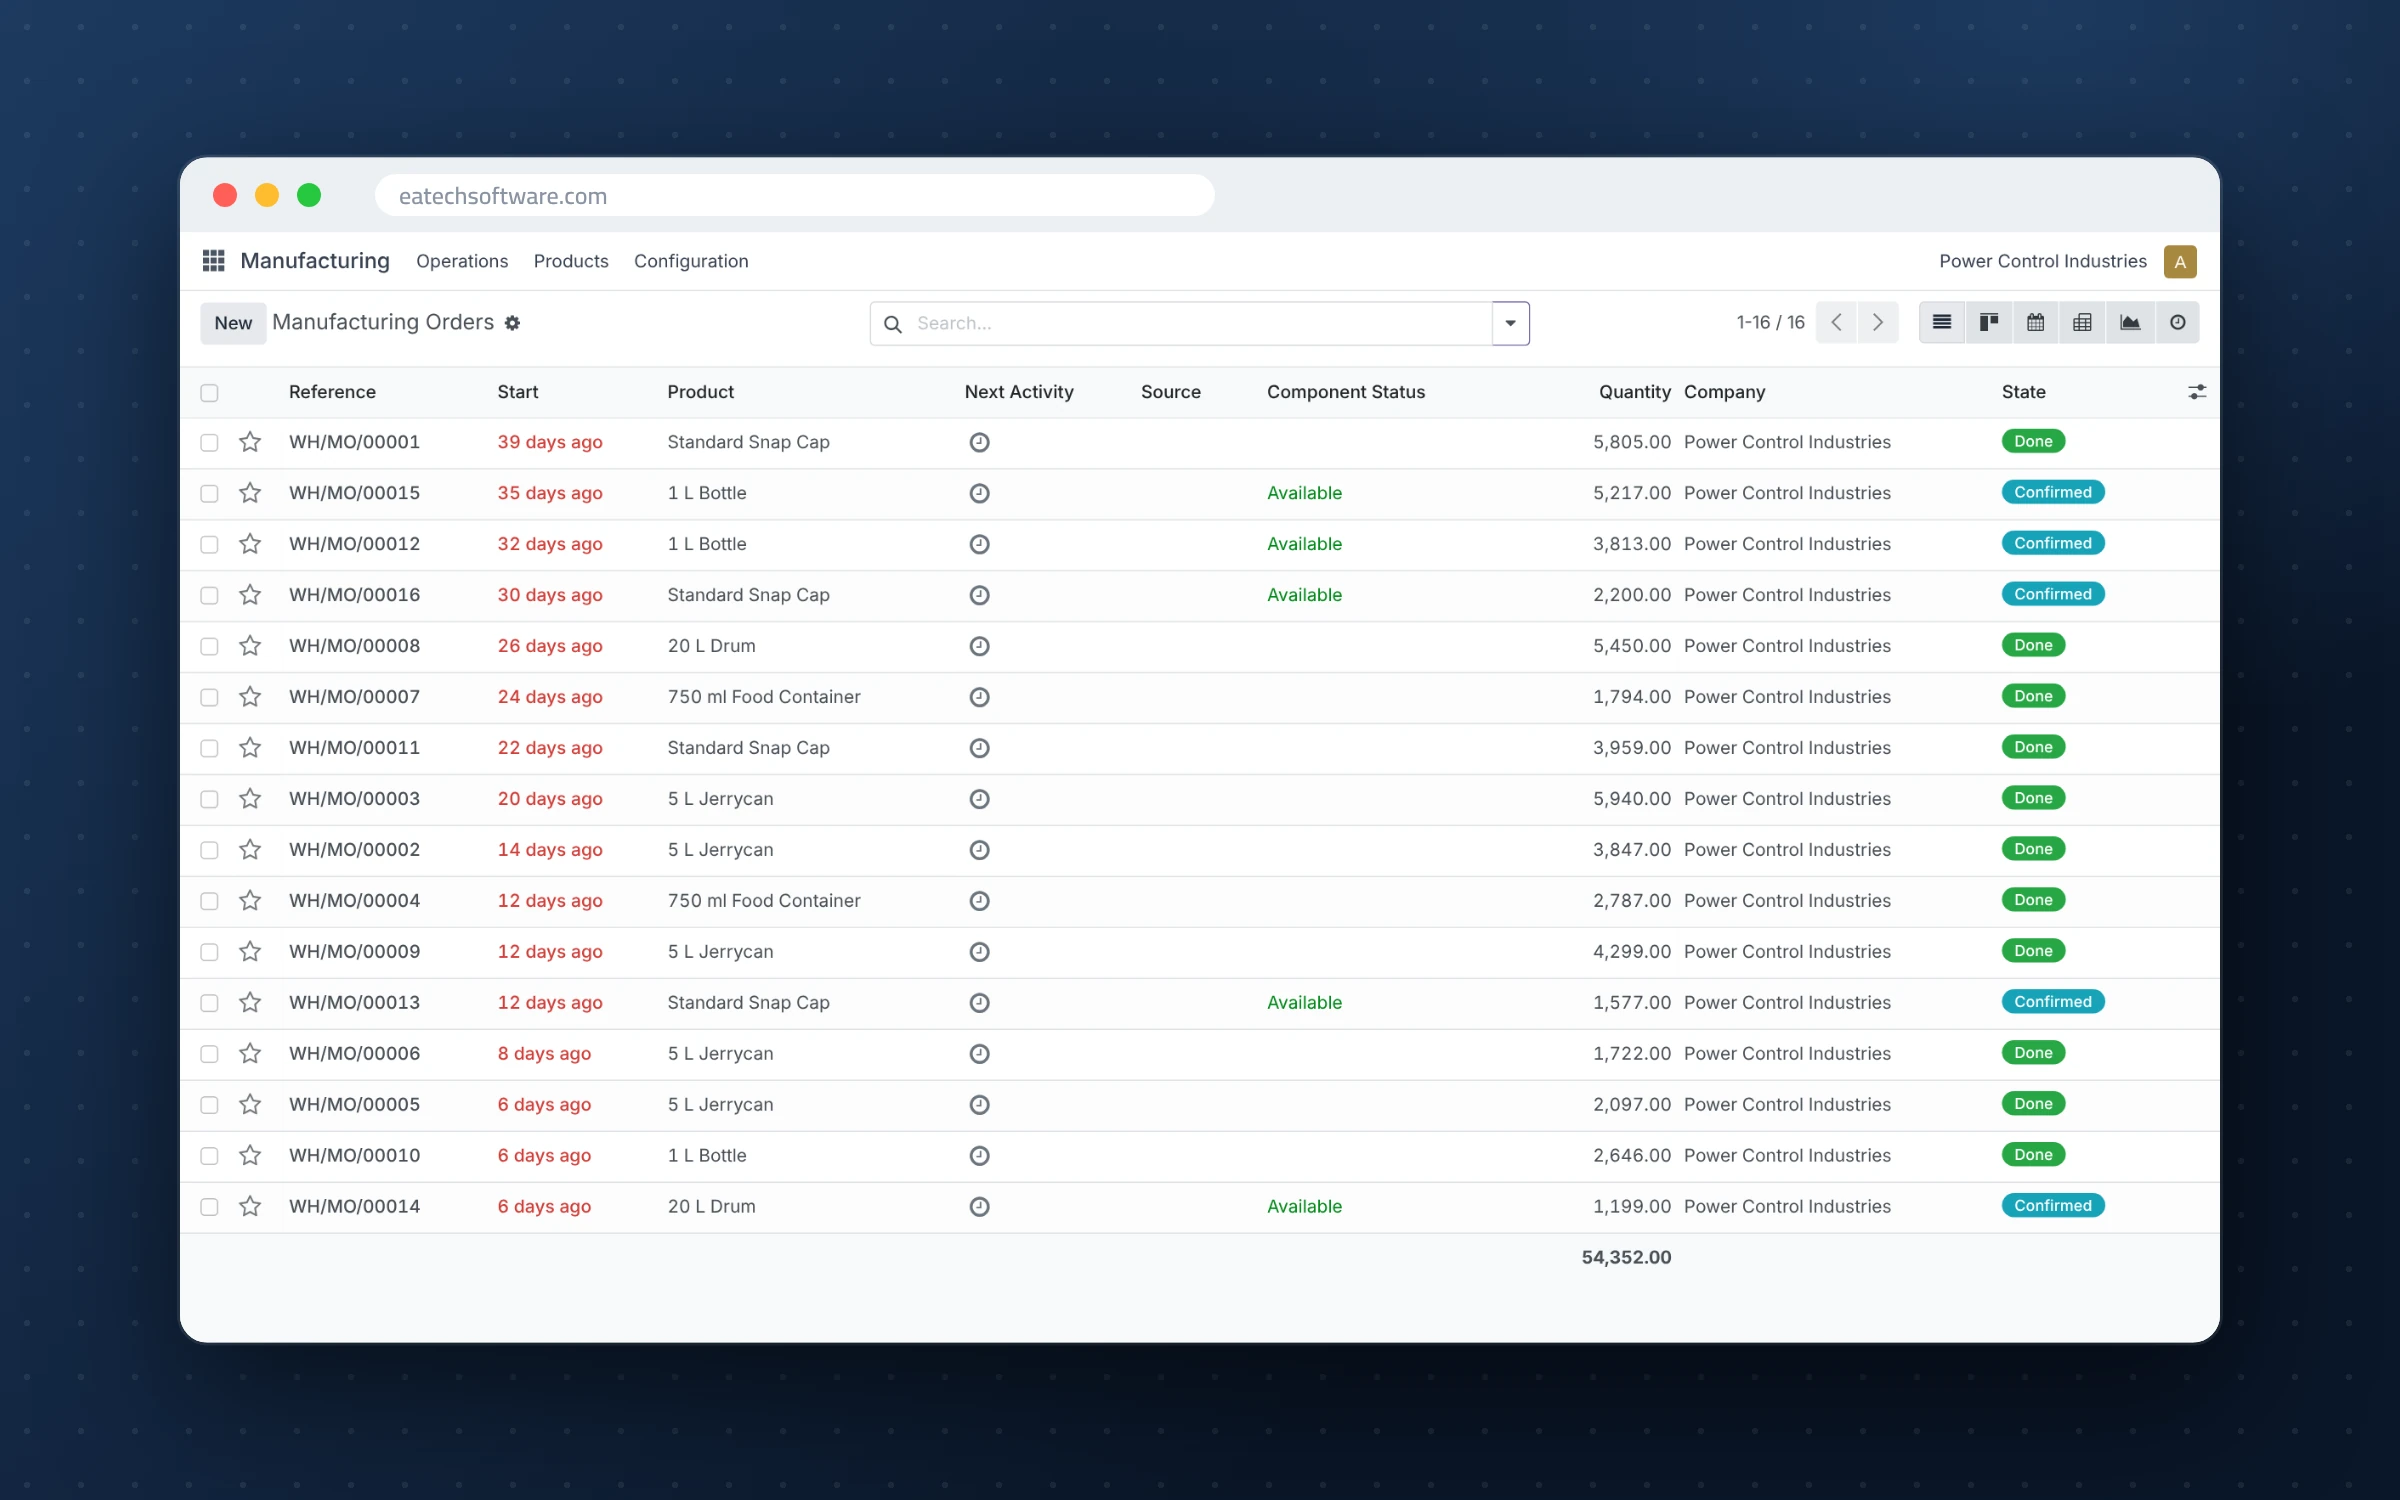Open the Products menu
Image resolution: width=2400 pixels, height=1500 pixels.
[571, 261]
